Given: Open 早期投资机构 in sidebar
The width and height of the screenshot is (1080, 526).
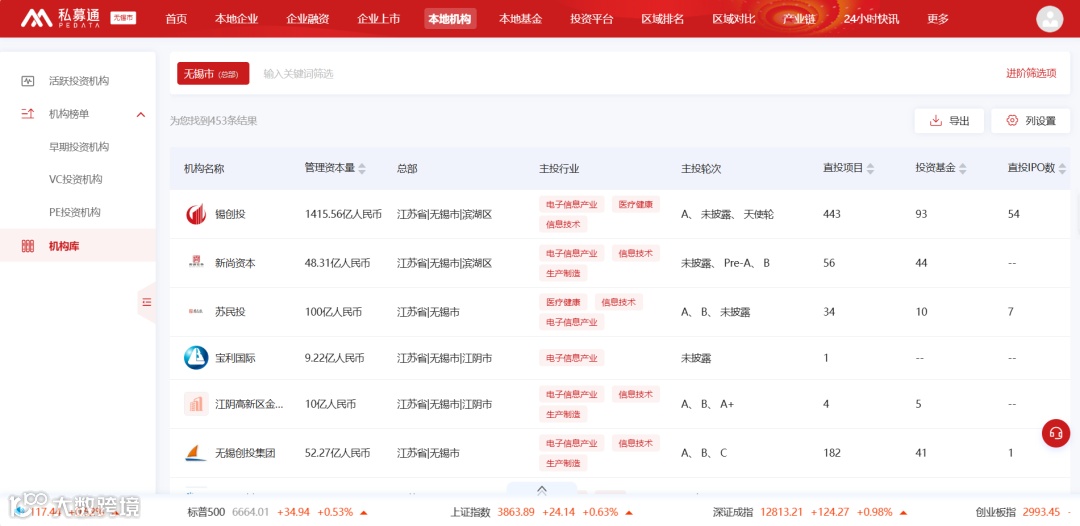Looking at the screenshot, I should (79, 147).
